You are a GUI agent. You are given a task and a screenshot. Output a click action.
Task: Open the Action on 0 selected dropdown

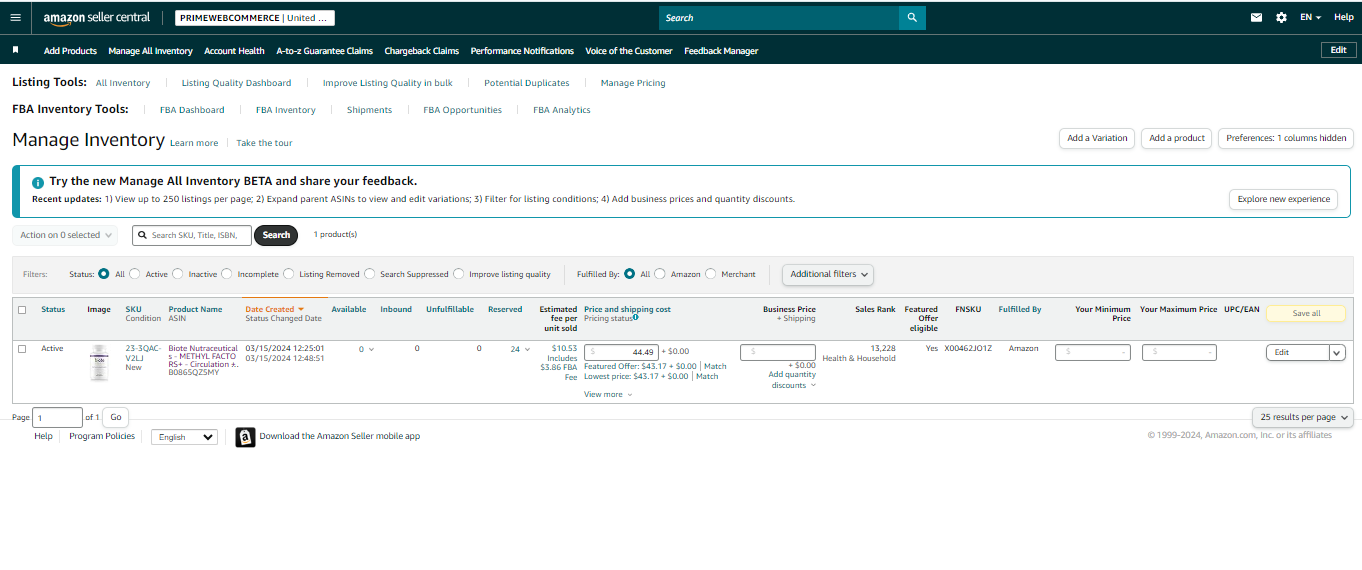[x=65, y=235]
